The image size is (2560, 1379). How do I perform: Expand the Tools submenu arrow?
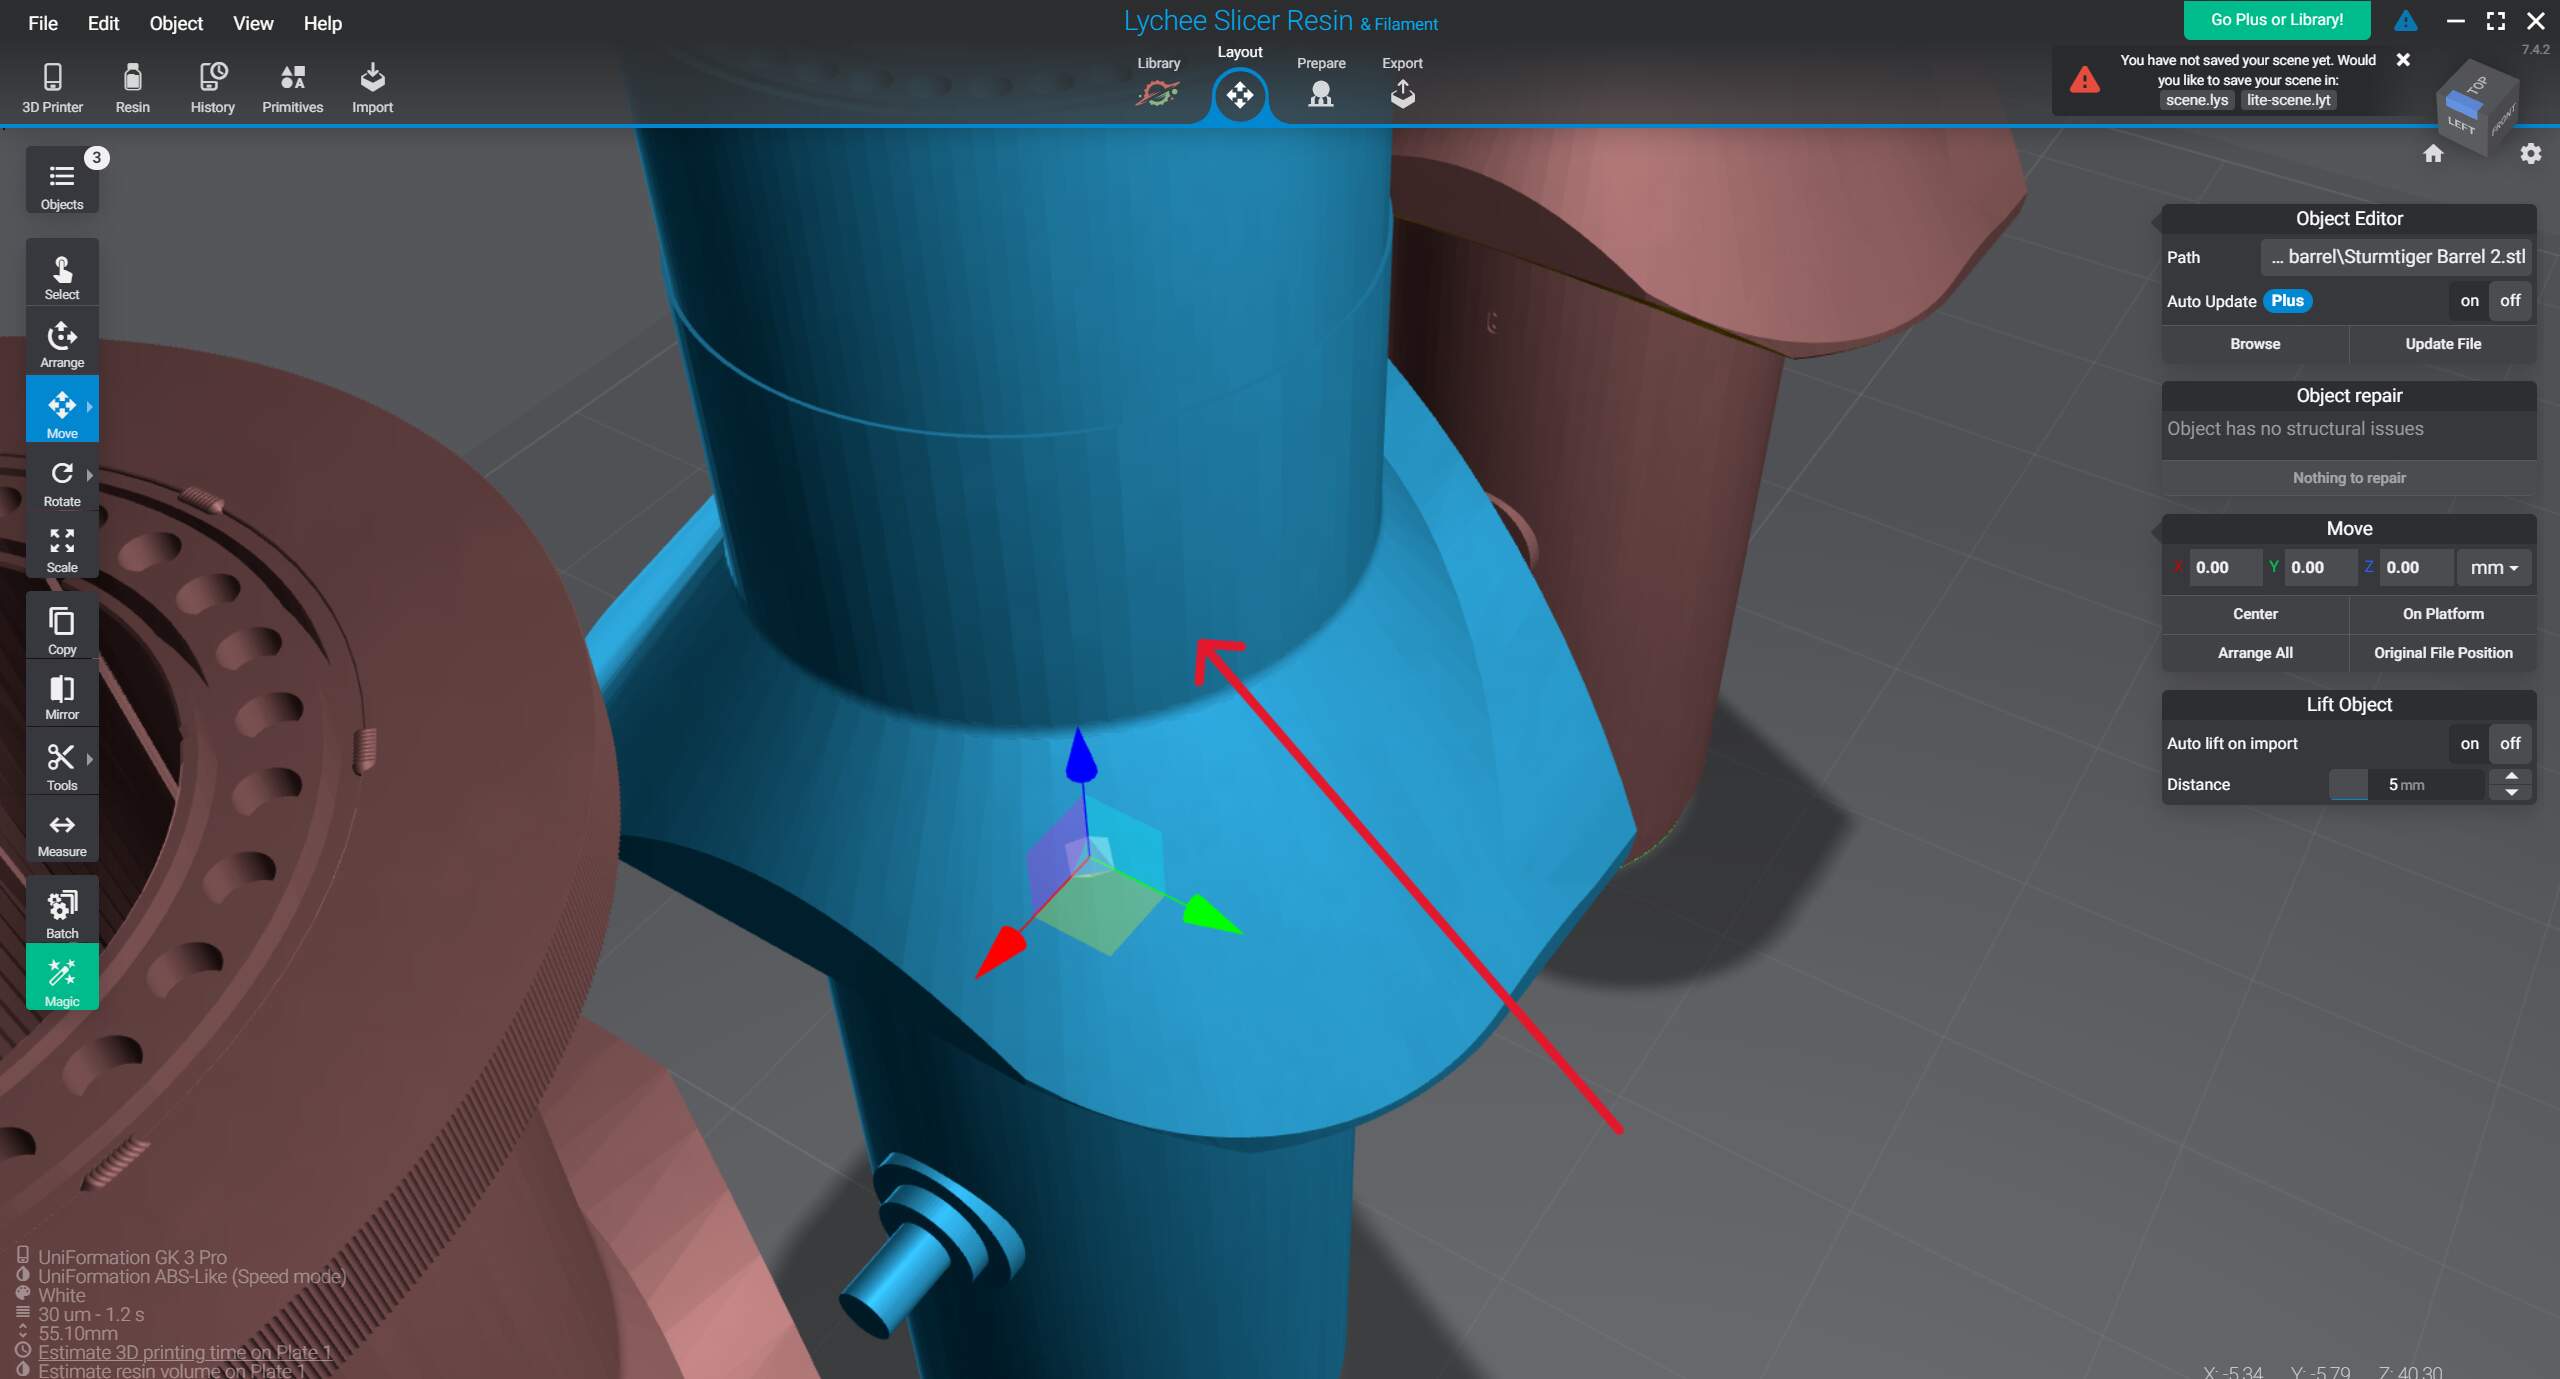[x=90, y=760]
